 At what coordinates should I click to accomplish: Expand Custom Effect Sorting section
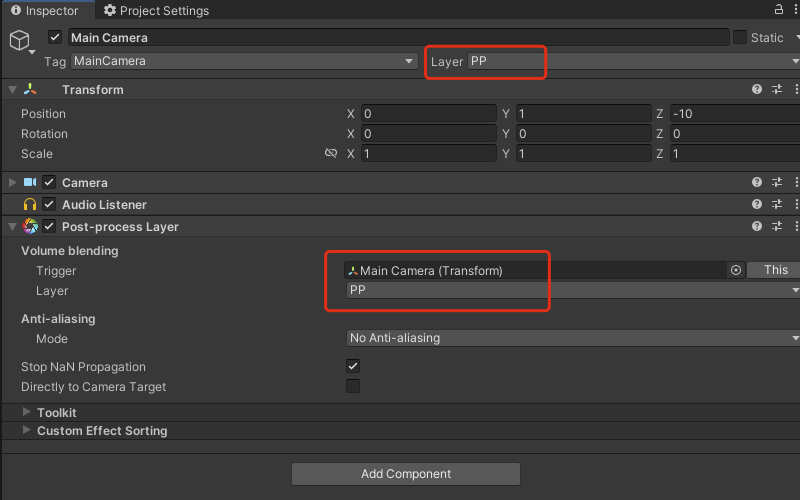click(27, 430)
